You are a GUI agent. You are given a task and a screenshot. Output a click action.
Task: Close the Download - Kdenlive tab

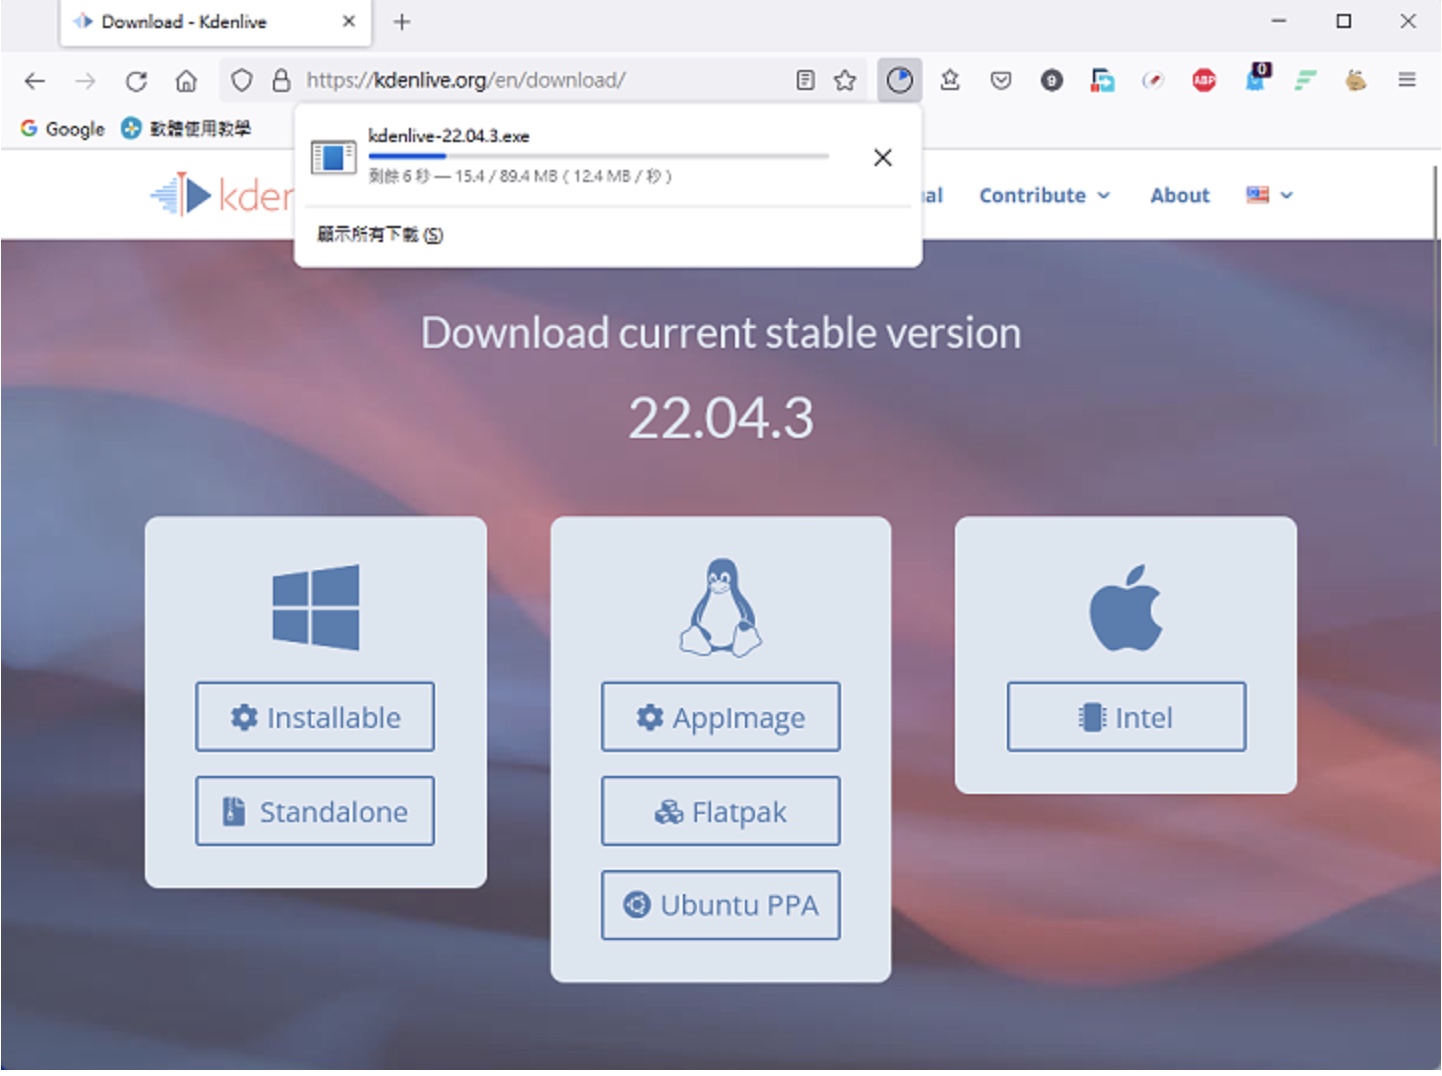click(349, 21)
